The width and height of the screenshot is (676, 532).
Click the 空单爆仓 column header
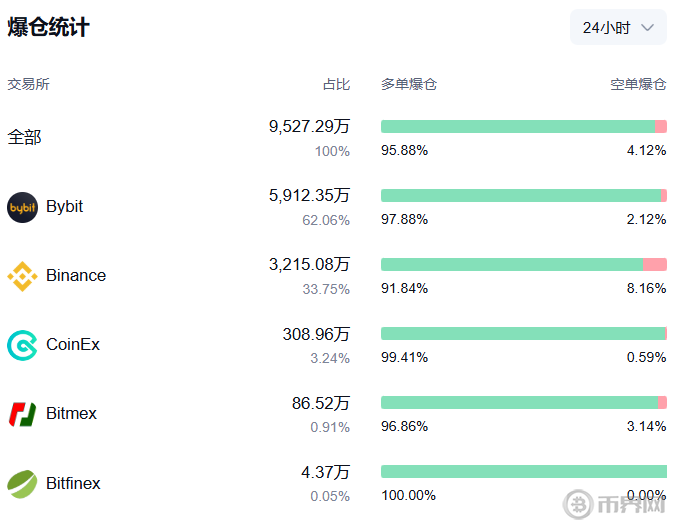[x=638, y=84]
